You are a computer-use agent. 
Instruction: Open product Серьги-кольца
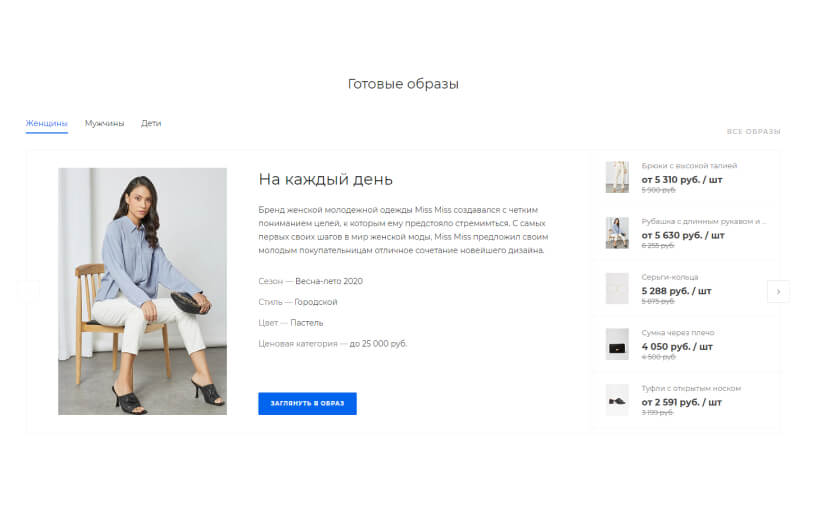click(670, 277)
